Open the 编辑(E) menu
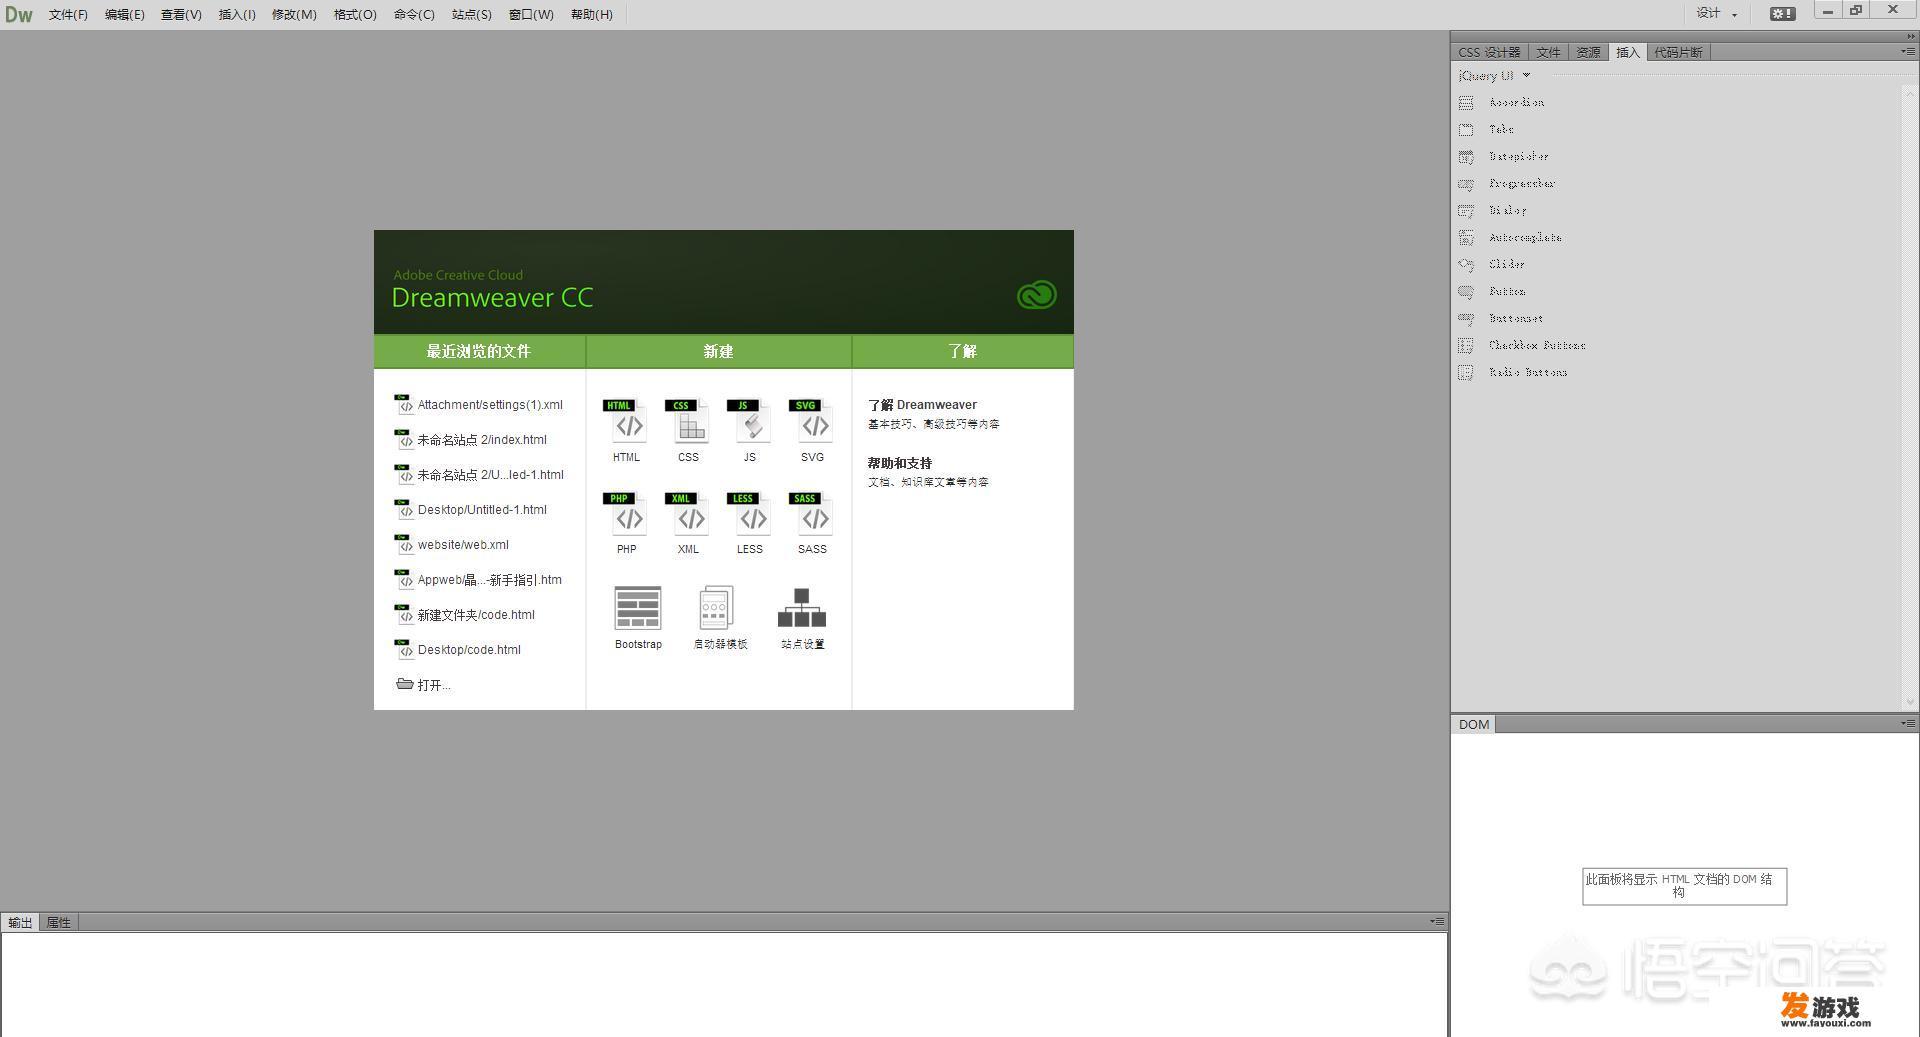The height and width of the screenshot is (1037, 1920). [x=124, y=15]
